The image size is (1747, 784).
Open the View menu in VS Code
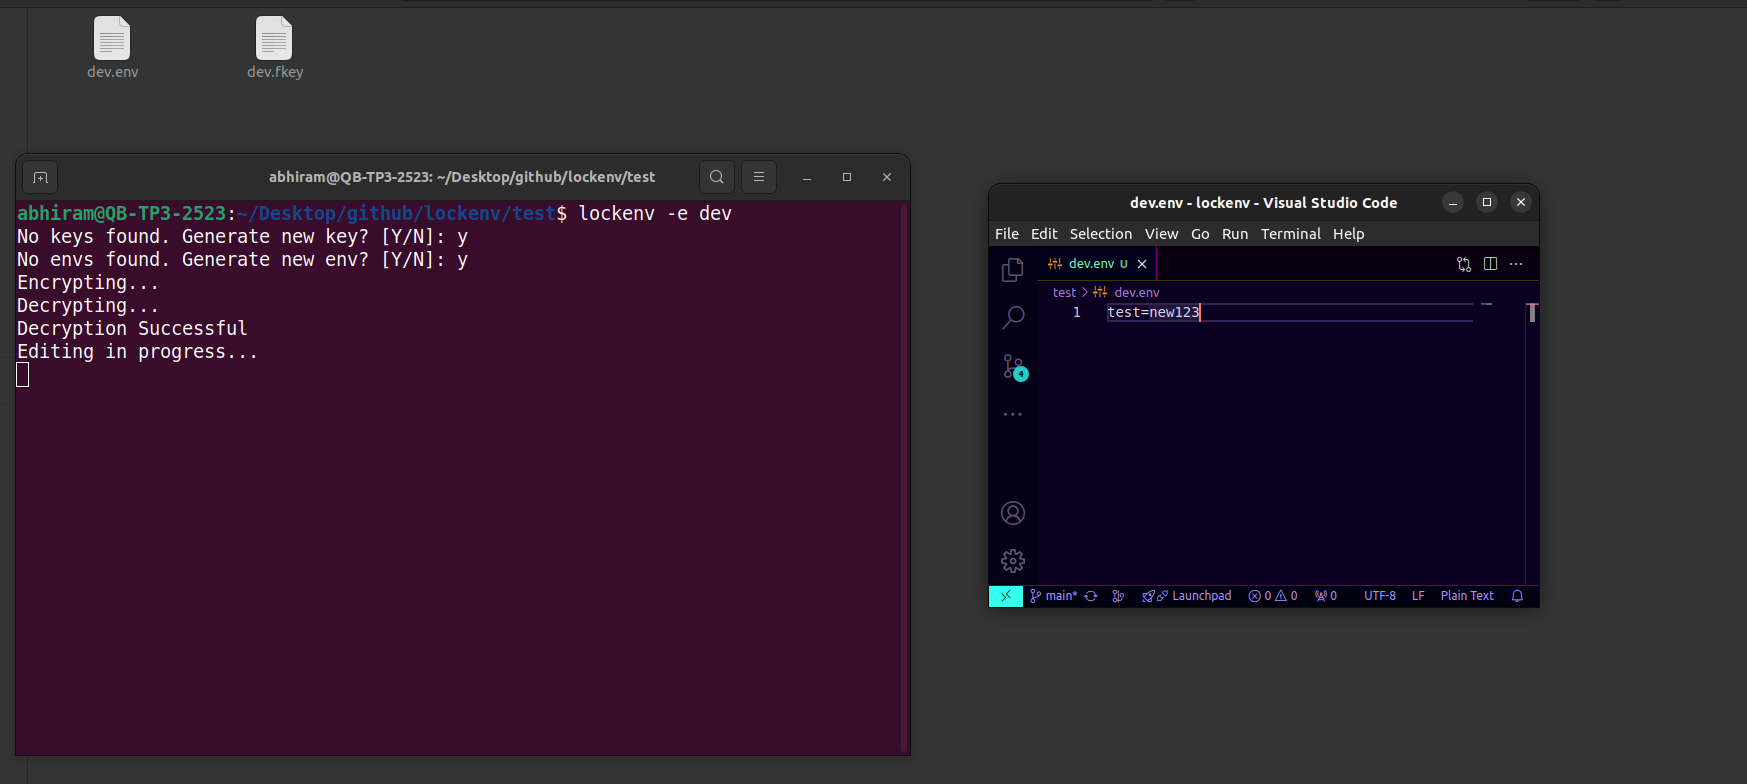pyautogui.click(x=1161, y=234)
